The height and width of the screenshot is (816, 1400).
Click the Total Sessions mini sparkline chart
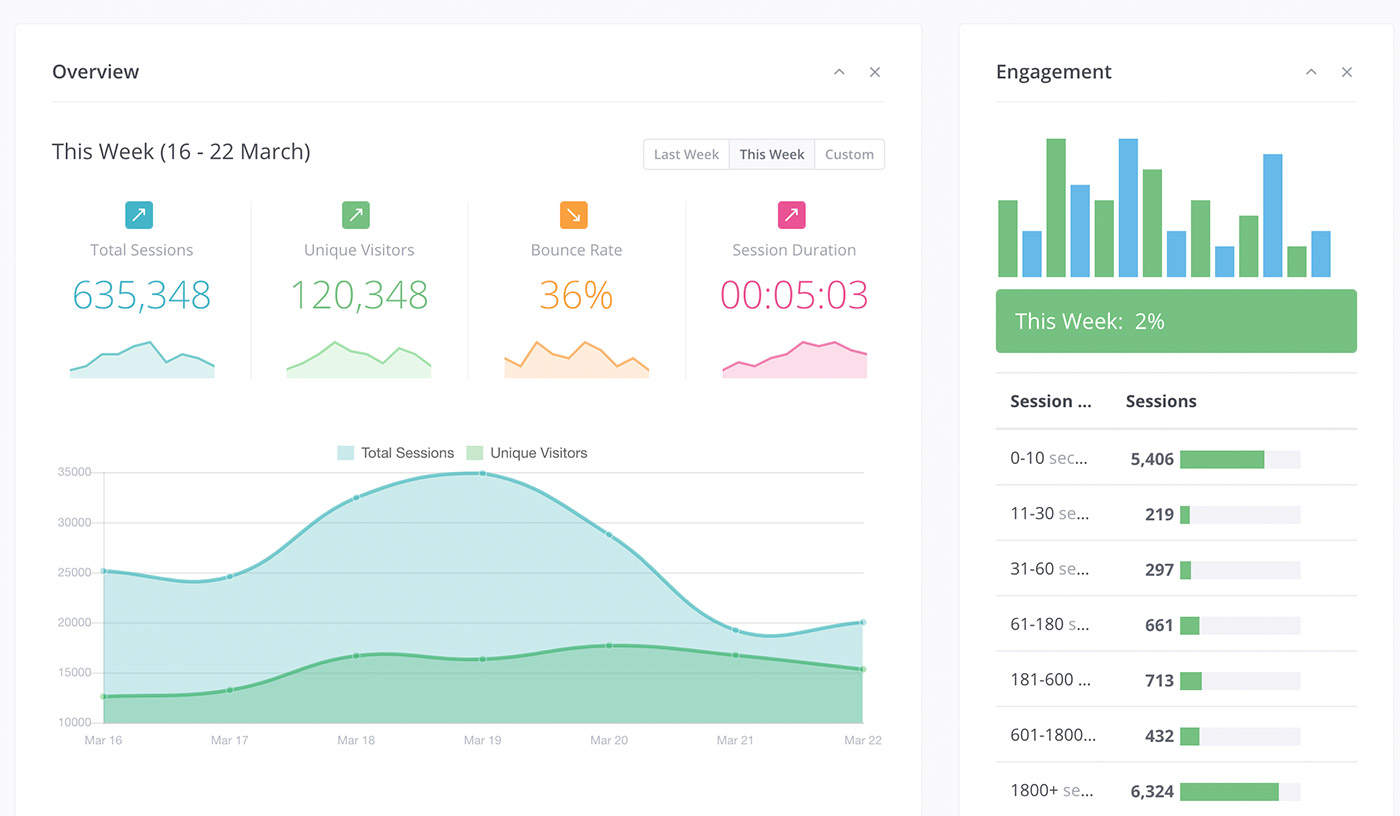142,360
